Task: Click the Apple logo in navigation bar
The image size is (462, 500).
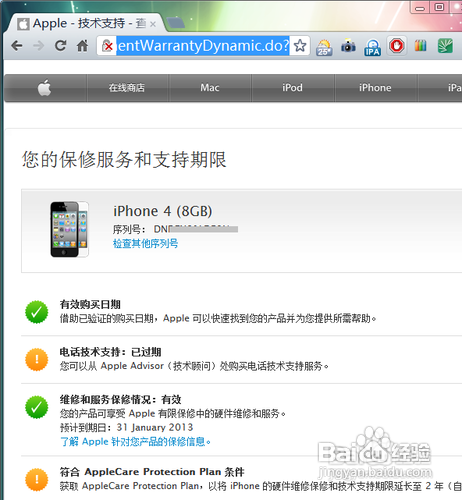Action: point(44,88)
